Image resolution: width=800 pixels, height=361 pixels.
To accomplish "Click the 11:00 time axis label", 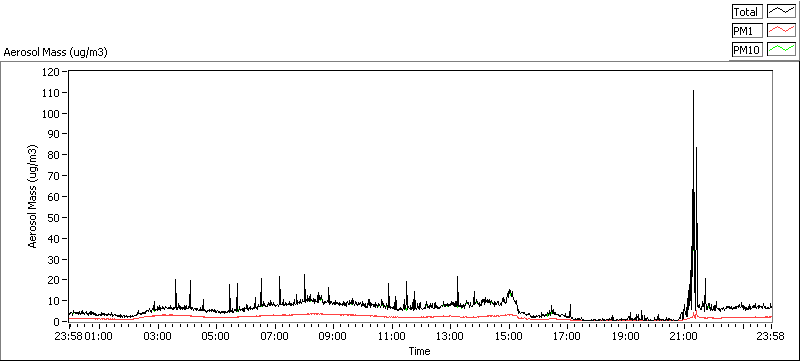I will tap(391, 336).
